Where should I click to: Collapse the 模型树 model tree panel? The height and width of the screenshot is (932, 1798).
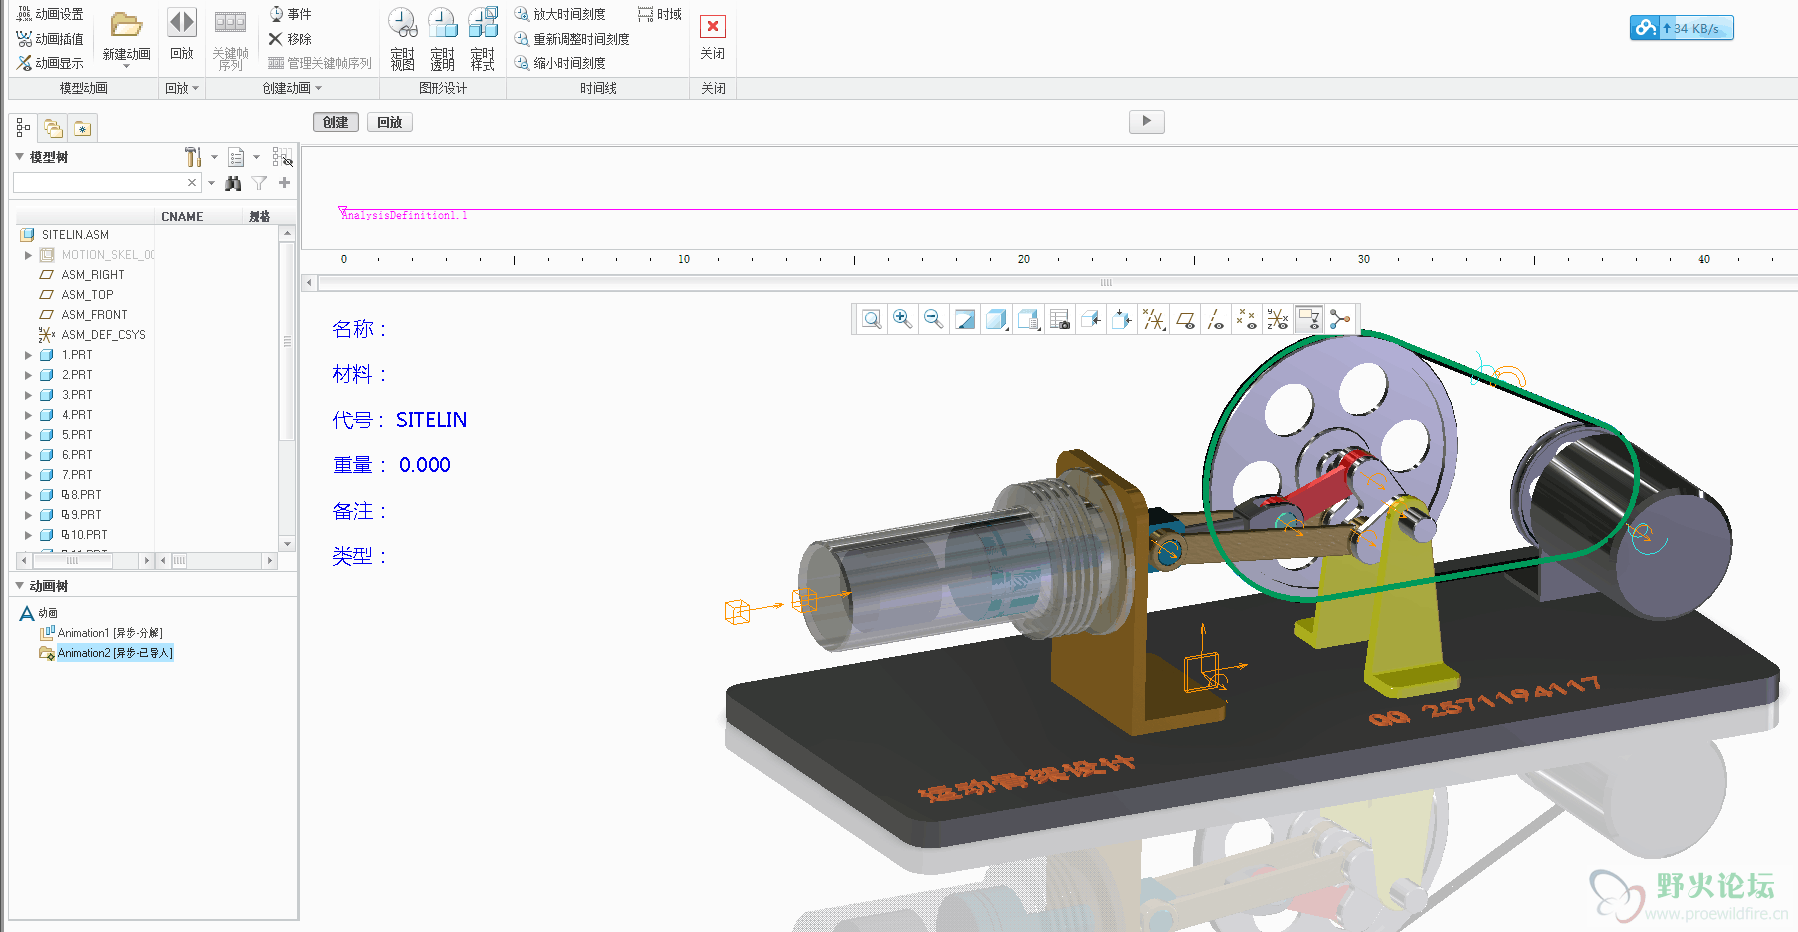pos(19,157)
